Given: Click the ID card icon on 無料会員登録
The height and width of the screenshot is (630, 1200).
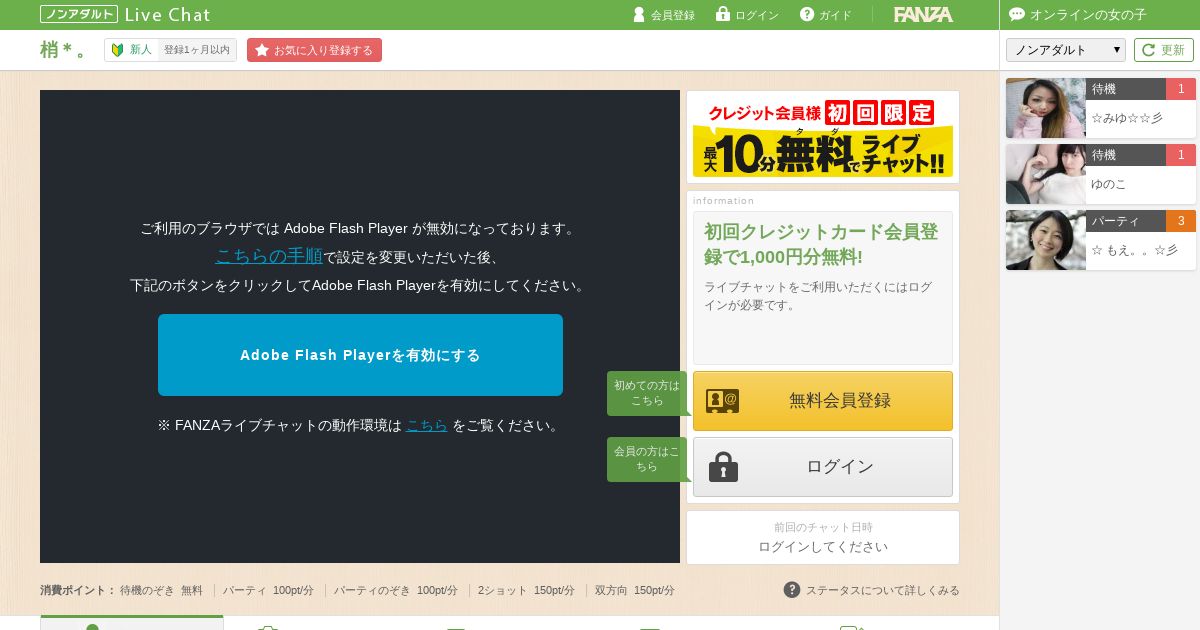Looking at the screenshot, I should click(x=722, y=401).
